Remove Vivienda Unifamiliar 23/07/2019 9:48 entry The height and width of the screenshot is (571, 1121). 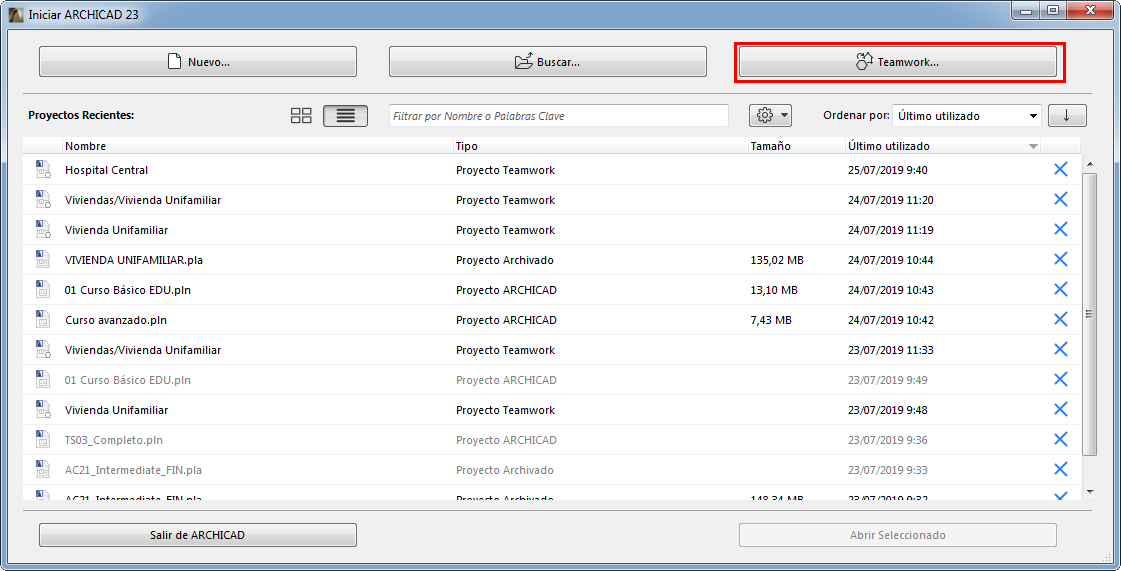1061,409
